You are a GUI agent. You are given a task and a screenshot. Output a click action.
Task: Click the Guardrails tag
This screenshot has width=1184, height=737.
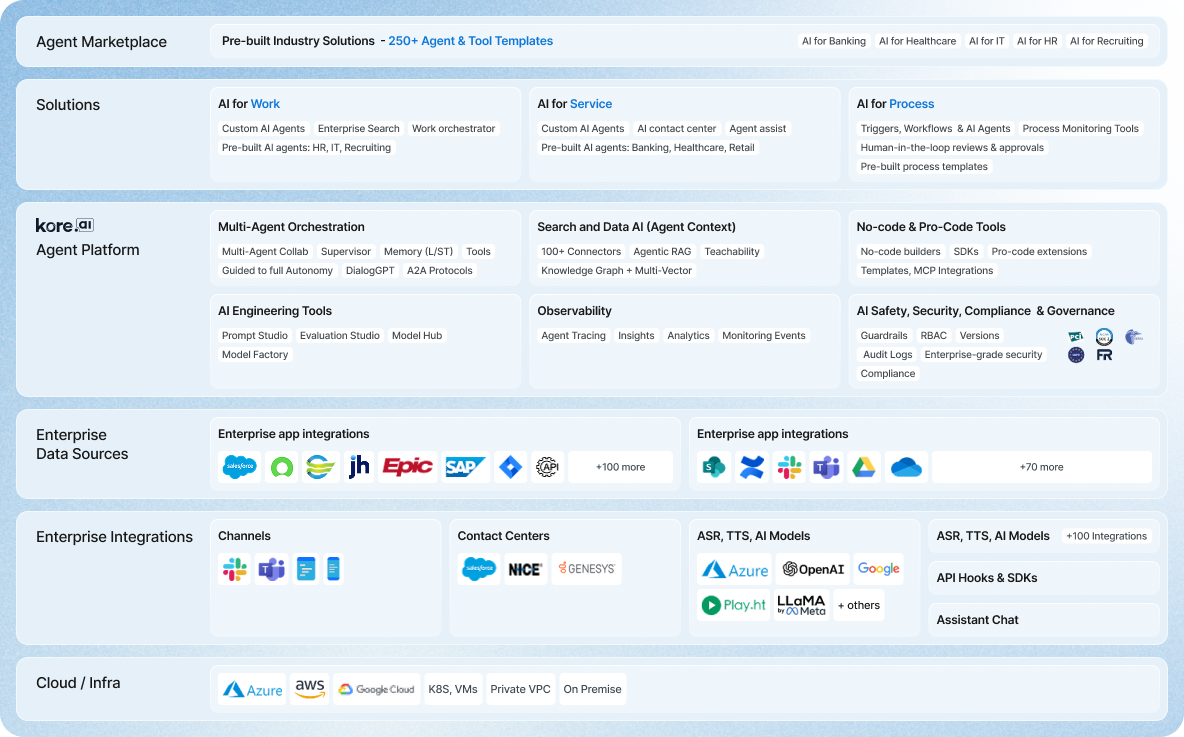(x=883, y=335)
